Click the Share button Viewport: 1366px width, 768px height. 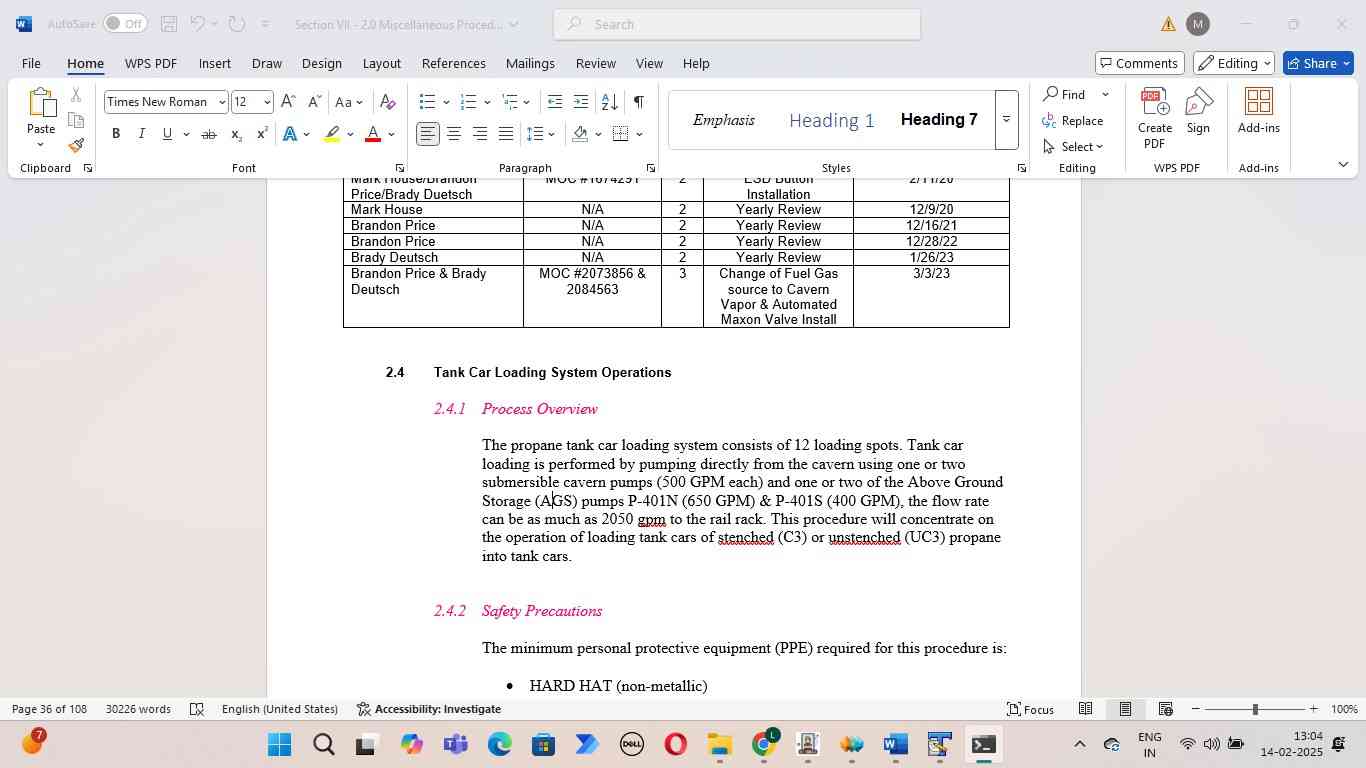coord(1318,63)
